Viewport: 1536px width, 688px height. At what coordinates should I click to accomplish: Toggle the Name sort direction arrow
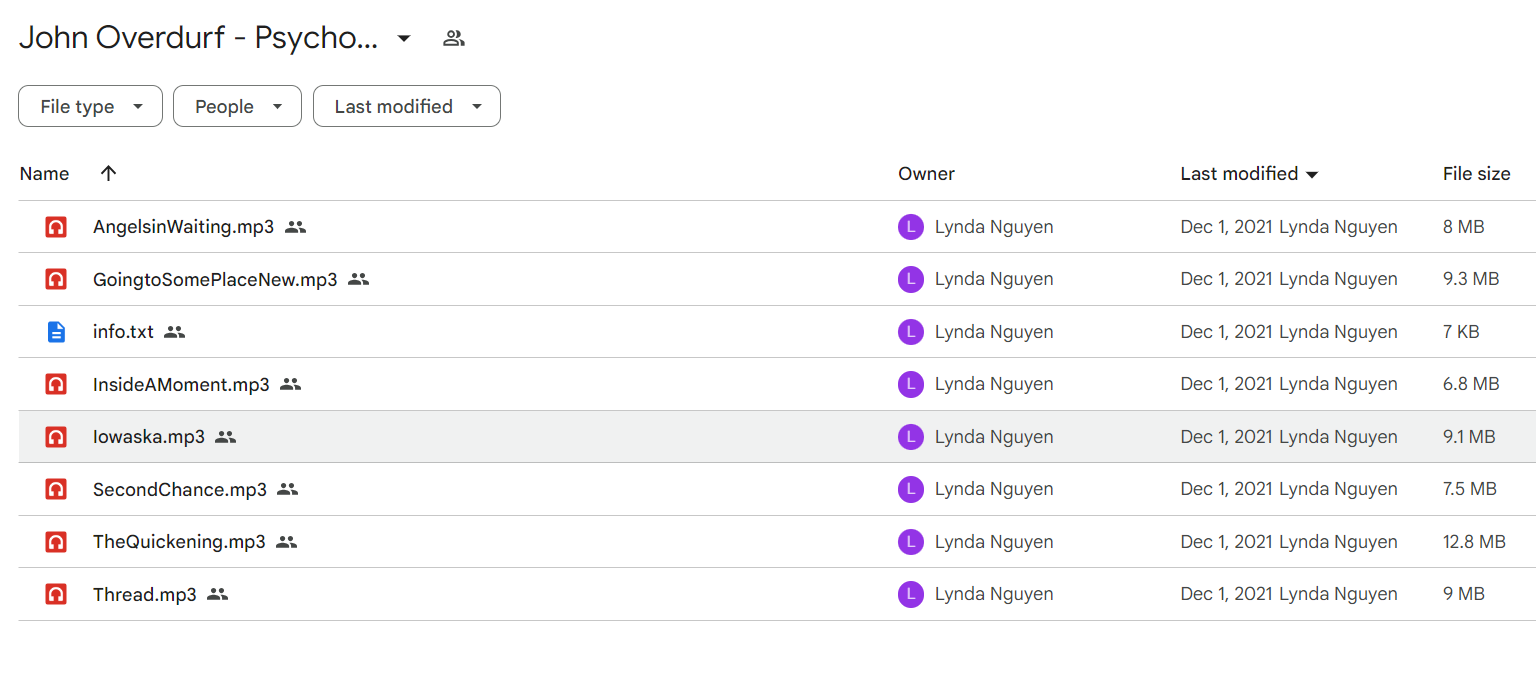point(109,173)
